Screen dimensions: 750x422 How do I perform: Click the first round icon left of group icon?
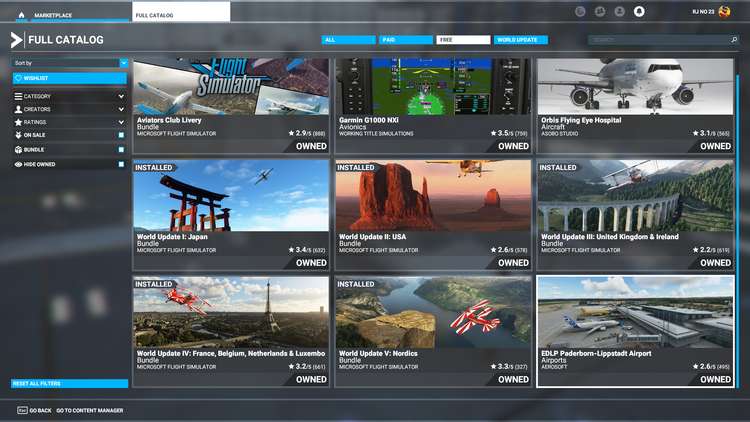[580, 11]
